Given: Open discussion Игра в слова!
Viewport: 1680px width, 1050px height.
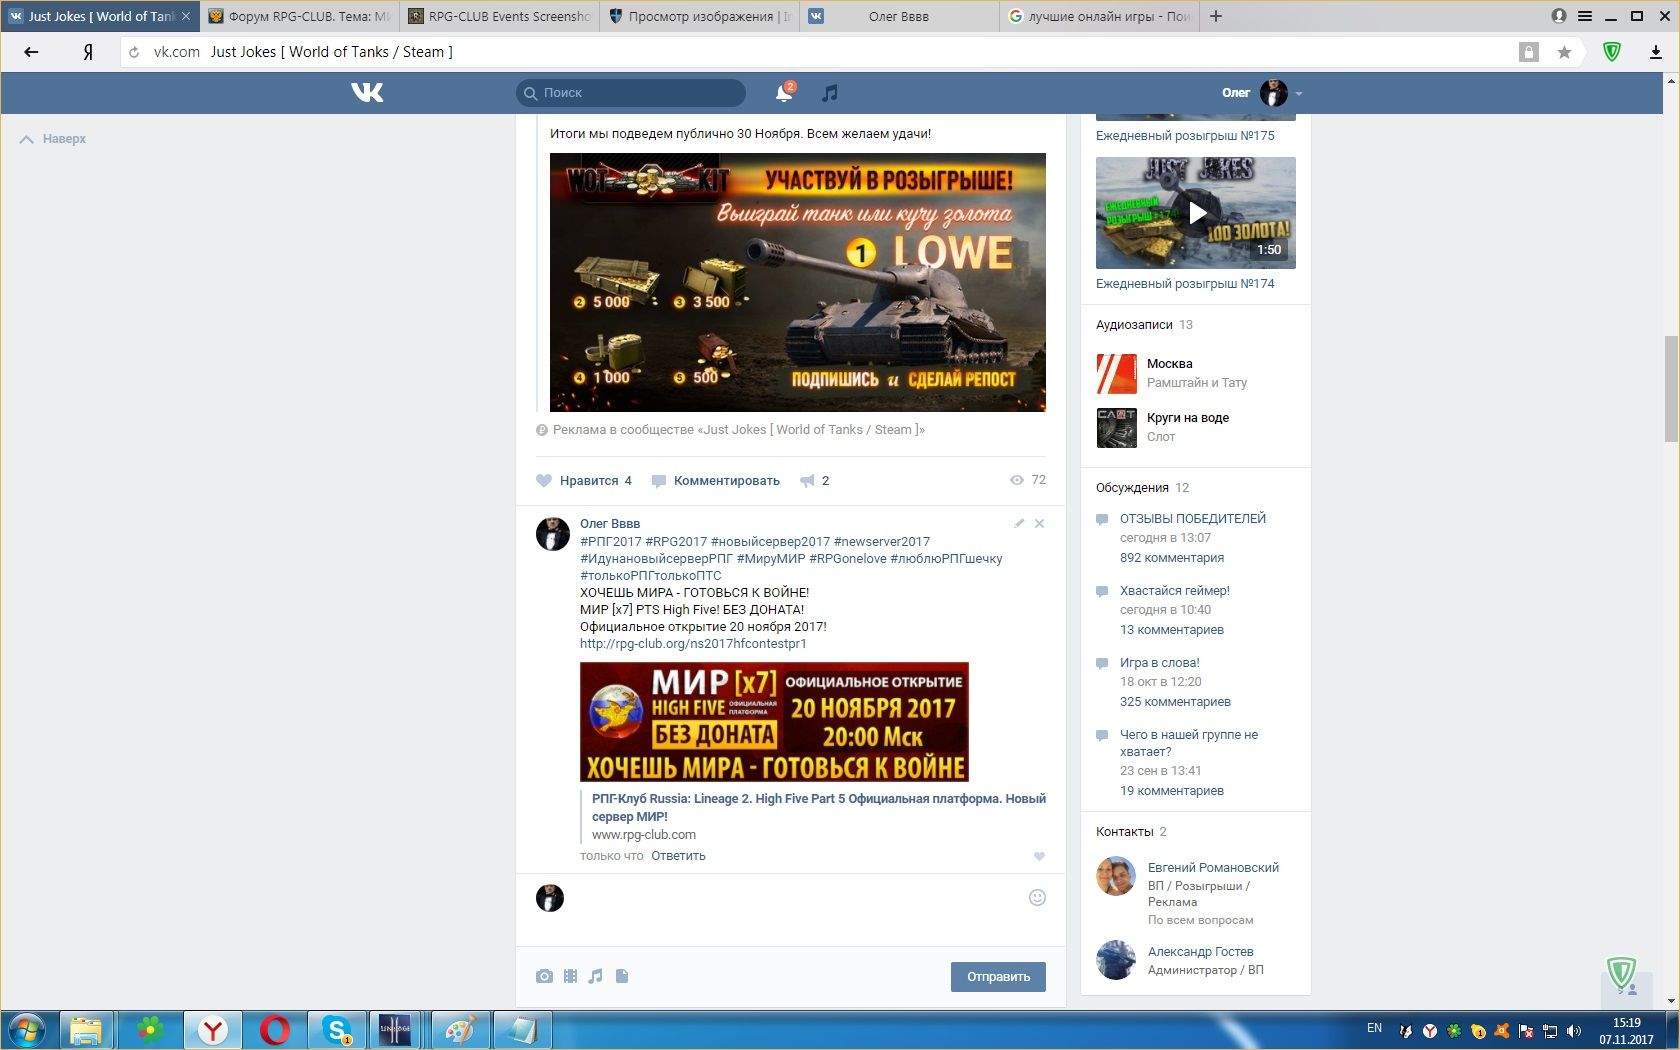Looking at the screenshot, I should pos(1159,663).
